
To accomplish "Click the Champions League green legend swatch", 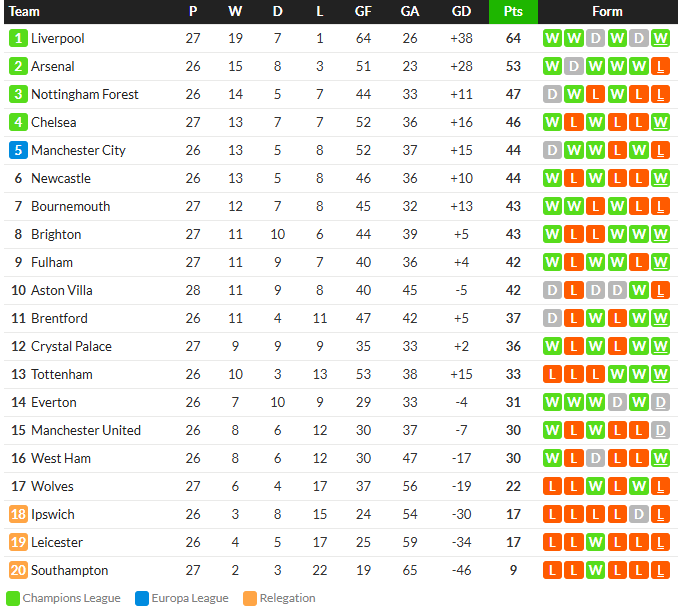I will (13, 598).
